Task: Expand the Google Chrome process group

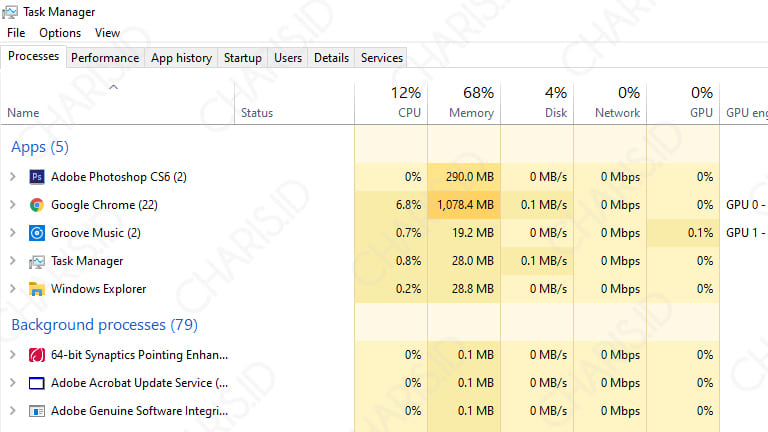Action: click(13, 205)
